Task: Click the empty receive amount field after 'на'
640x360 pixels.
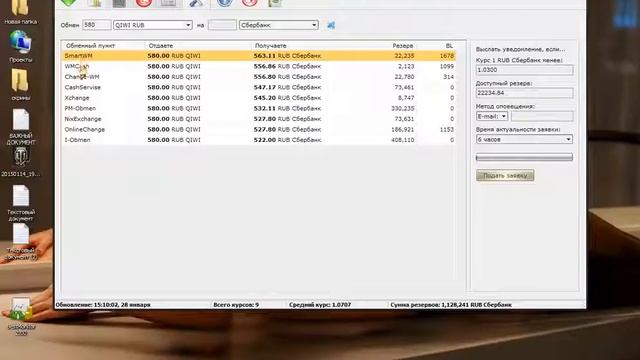Action: [222, 25]
